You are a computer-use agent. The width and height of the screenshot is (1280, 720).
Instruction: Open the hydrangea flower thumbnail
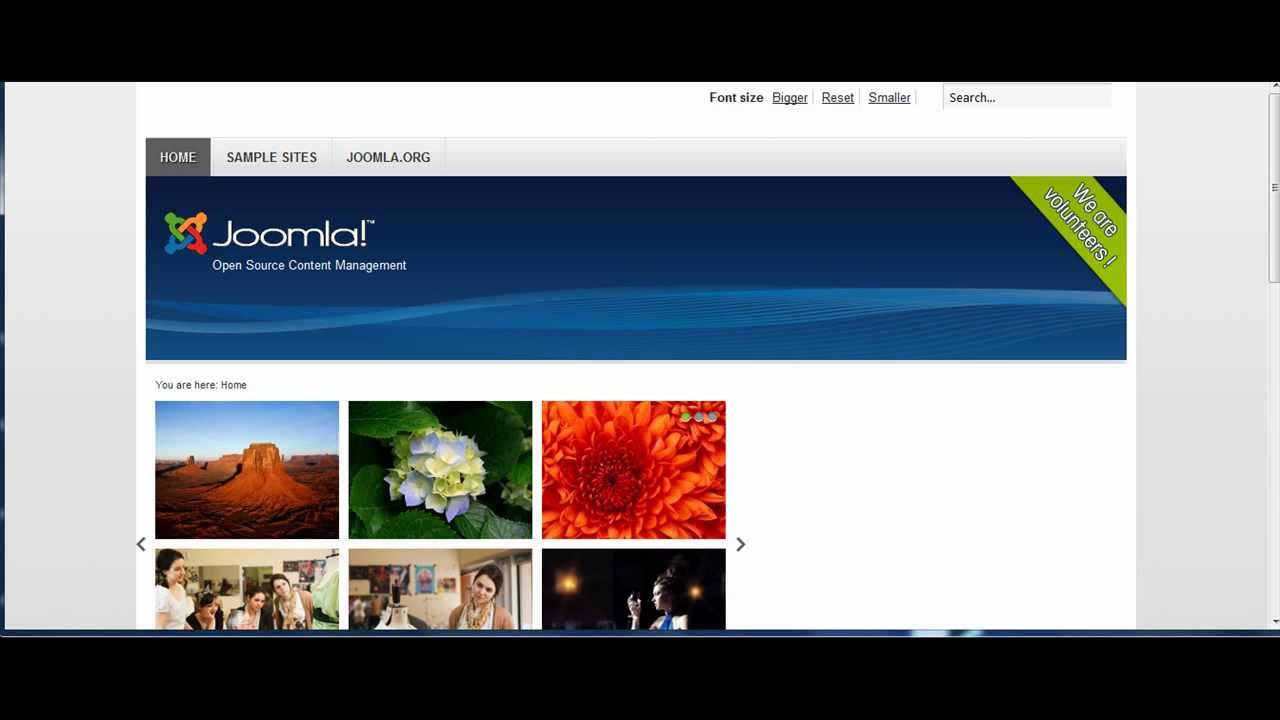(440, 470)
